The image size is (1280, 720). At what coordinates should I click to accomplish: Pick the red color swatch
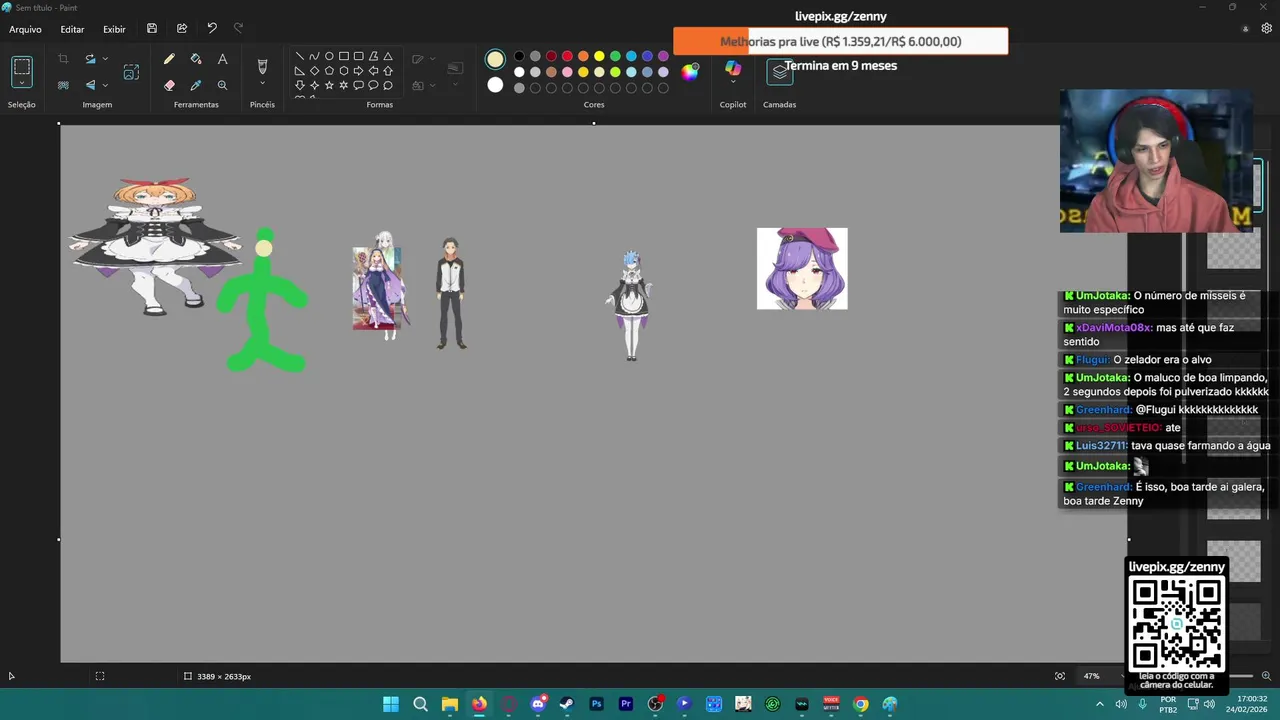tap(567, 56)
